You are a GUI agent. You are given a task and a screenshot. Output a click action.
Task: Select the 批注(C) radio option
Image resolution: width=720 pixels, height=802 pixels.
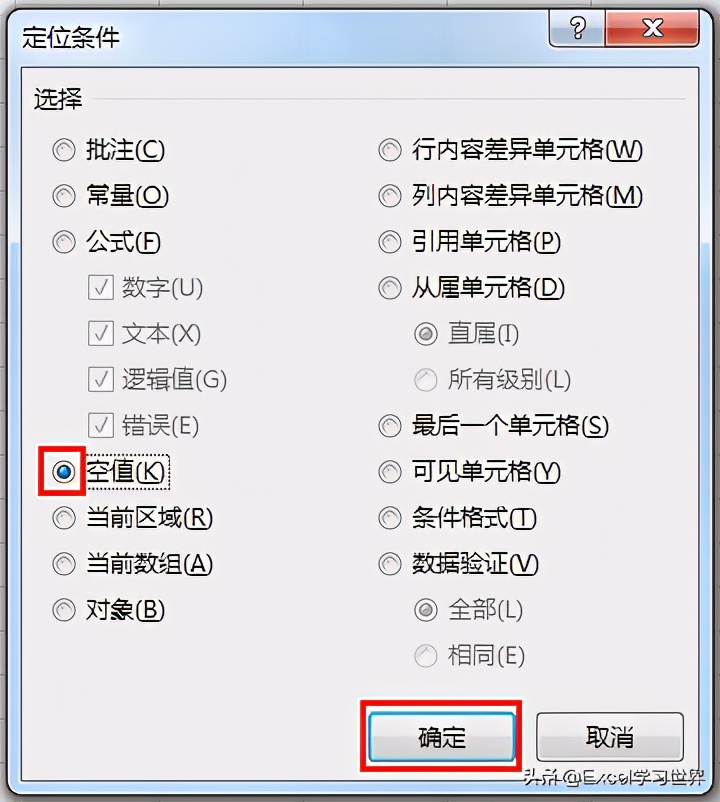pos(64,150)
